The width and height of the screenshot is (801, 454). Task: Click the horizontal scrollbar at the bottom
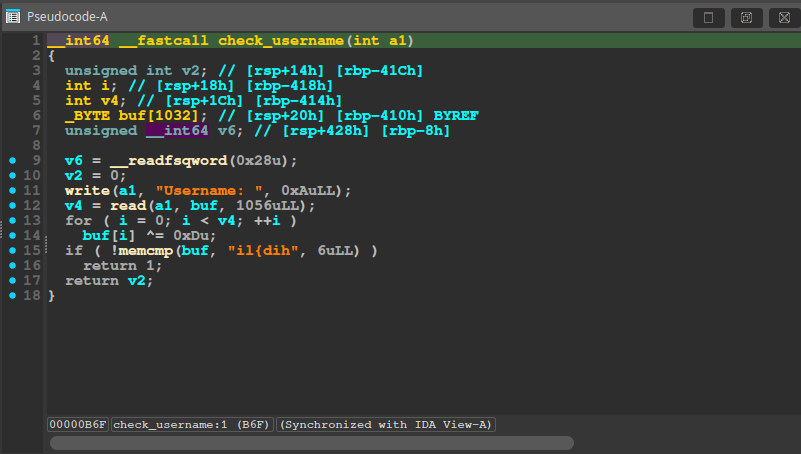(311, 443)
